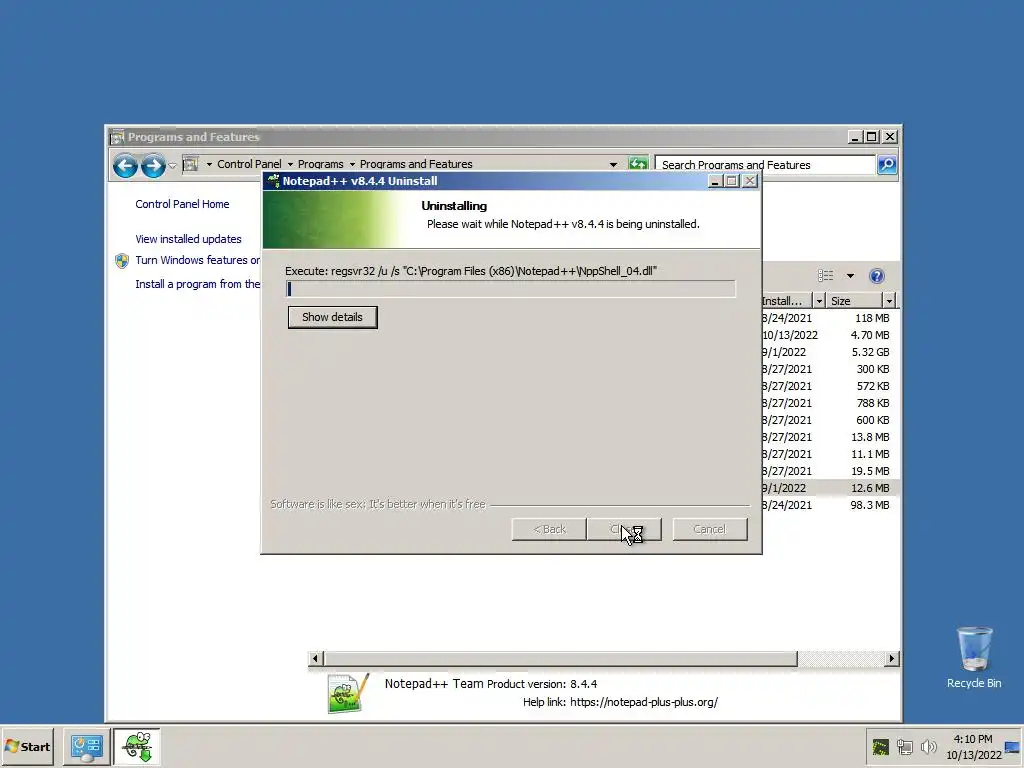The height and width of the screenshot is (768, 1024).
Task: Click the uninstall progress bar
Action: click(511, 289)
